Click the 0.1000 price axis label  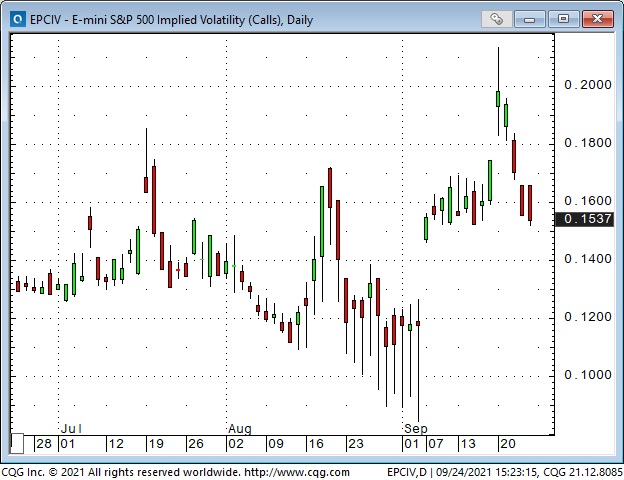pos(588,375)
